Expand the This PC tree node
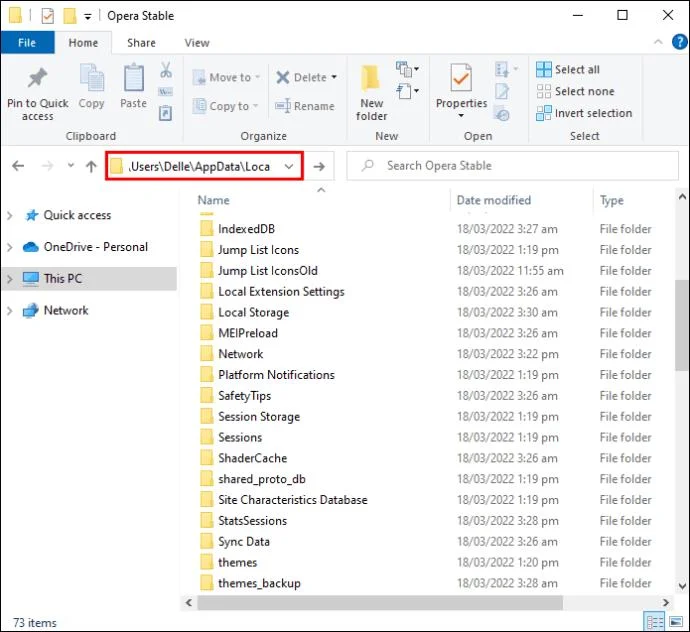Image resolution: width=690 pixels, height=632 pixels. (10, 279)
